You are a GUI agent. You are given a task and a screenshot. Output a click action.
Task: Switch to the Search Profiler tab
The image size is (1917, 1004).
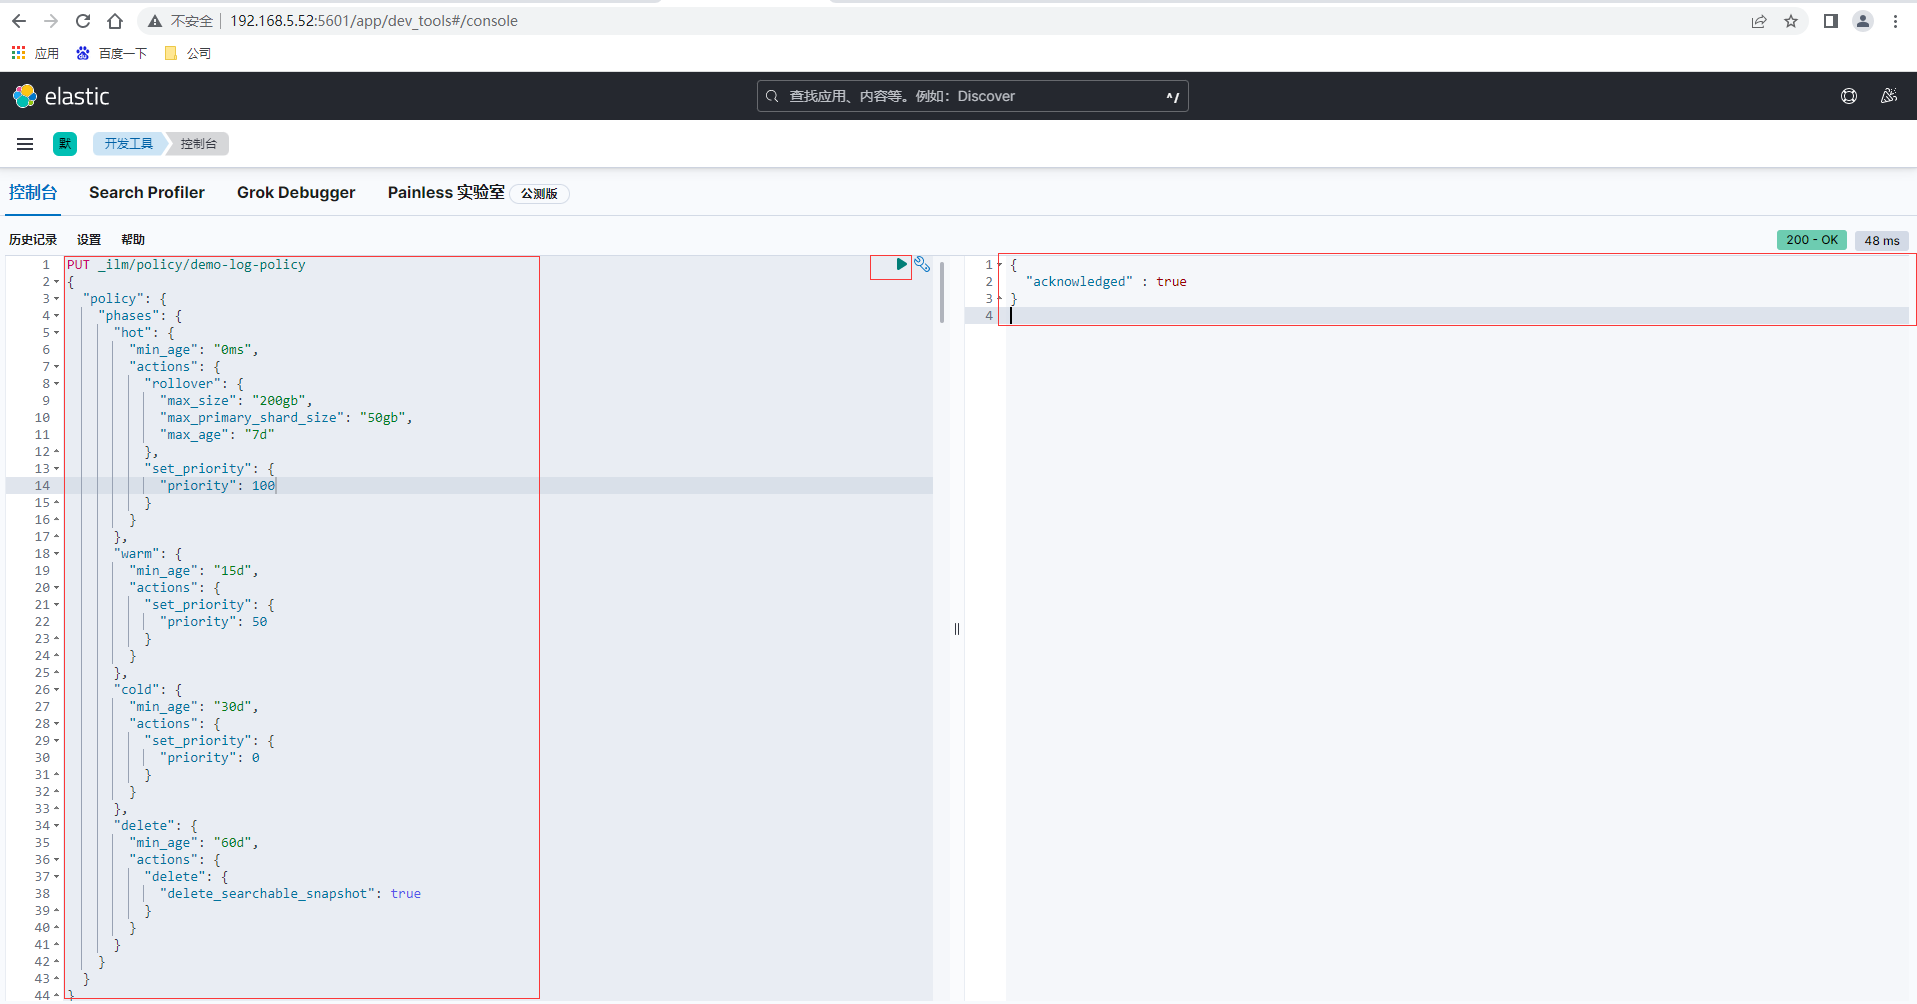tap(147, 192)
